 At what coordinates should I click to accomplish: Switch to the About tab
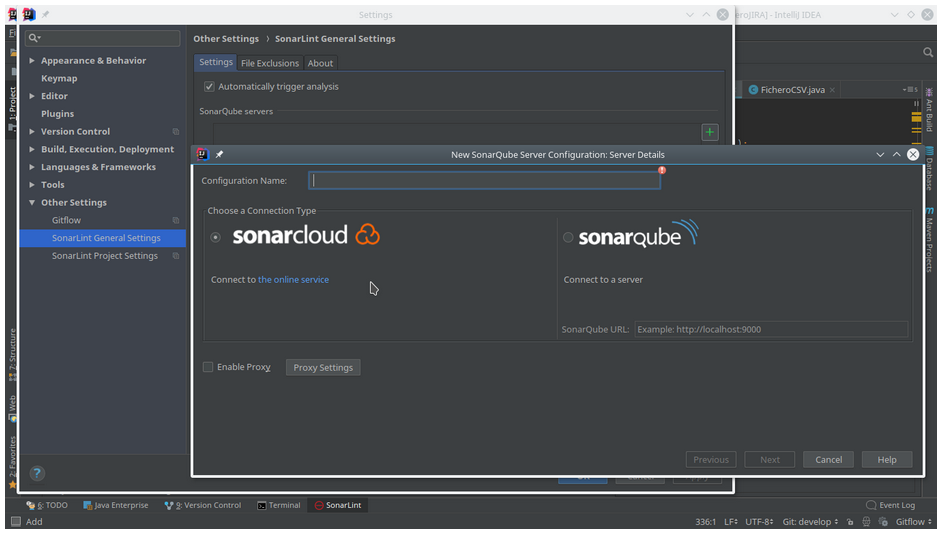(320, 63)
